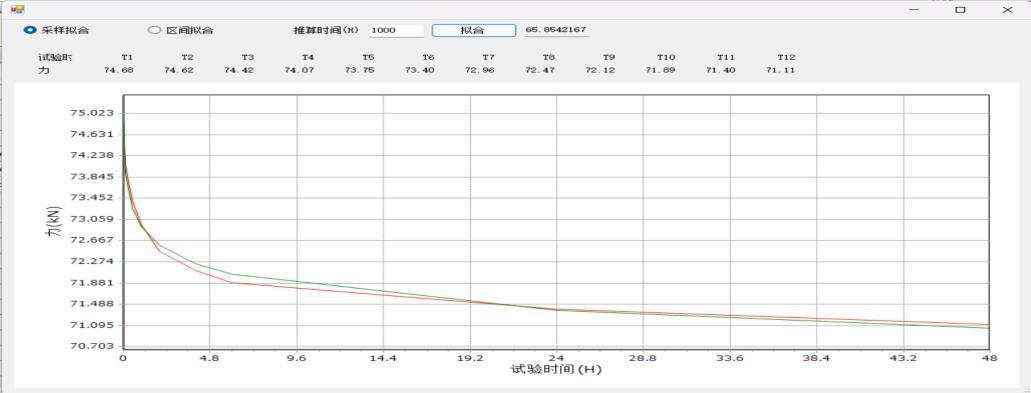Click the T1 column header

point(127,57)
